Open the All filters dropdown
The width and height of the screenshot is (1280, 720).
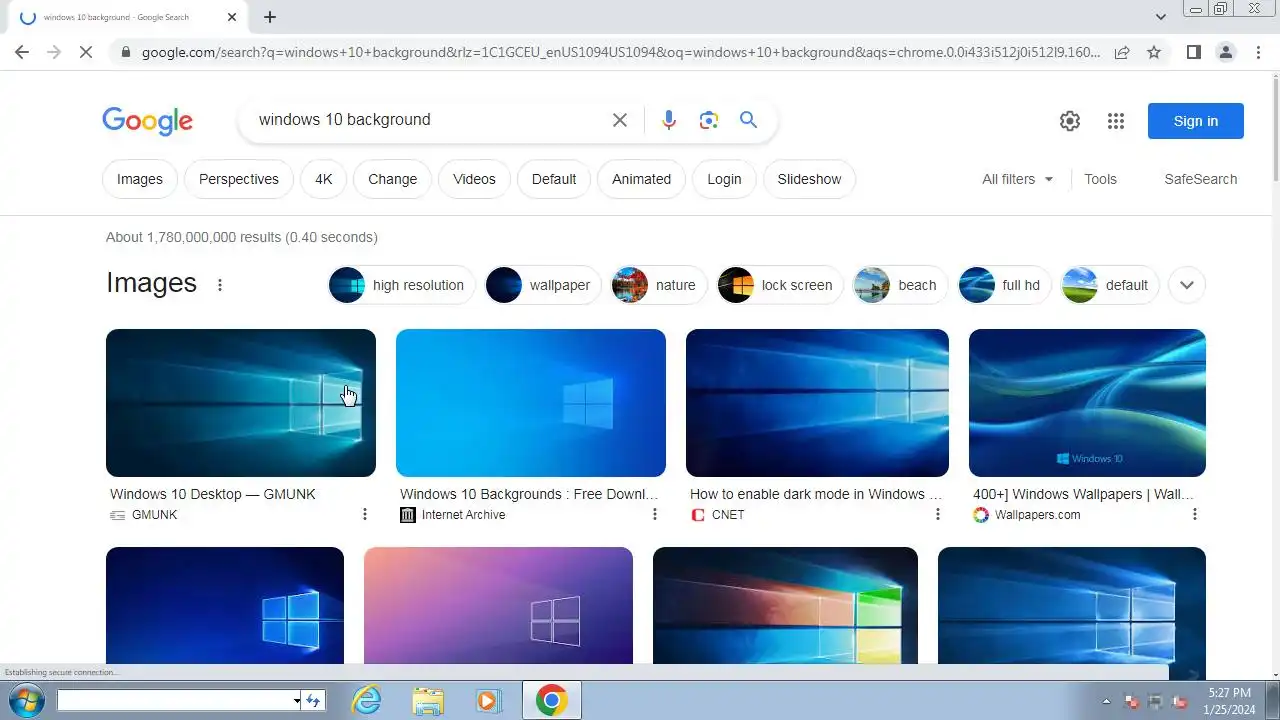point(1018,179)
